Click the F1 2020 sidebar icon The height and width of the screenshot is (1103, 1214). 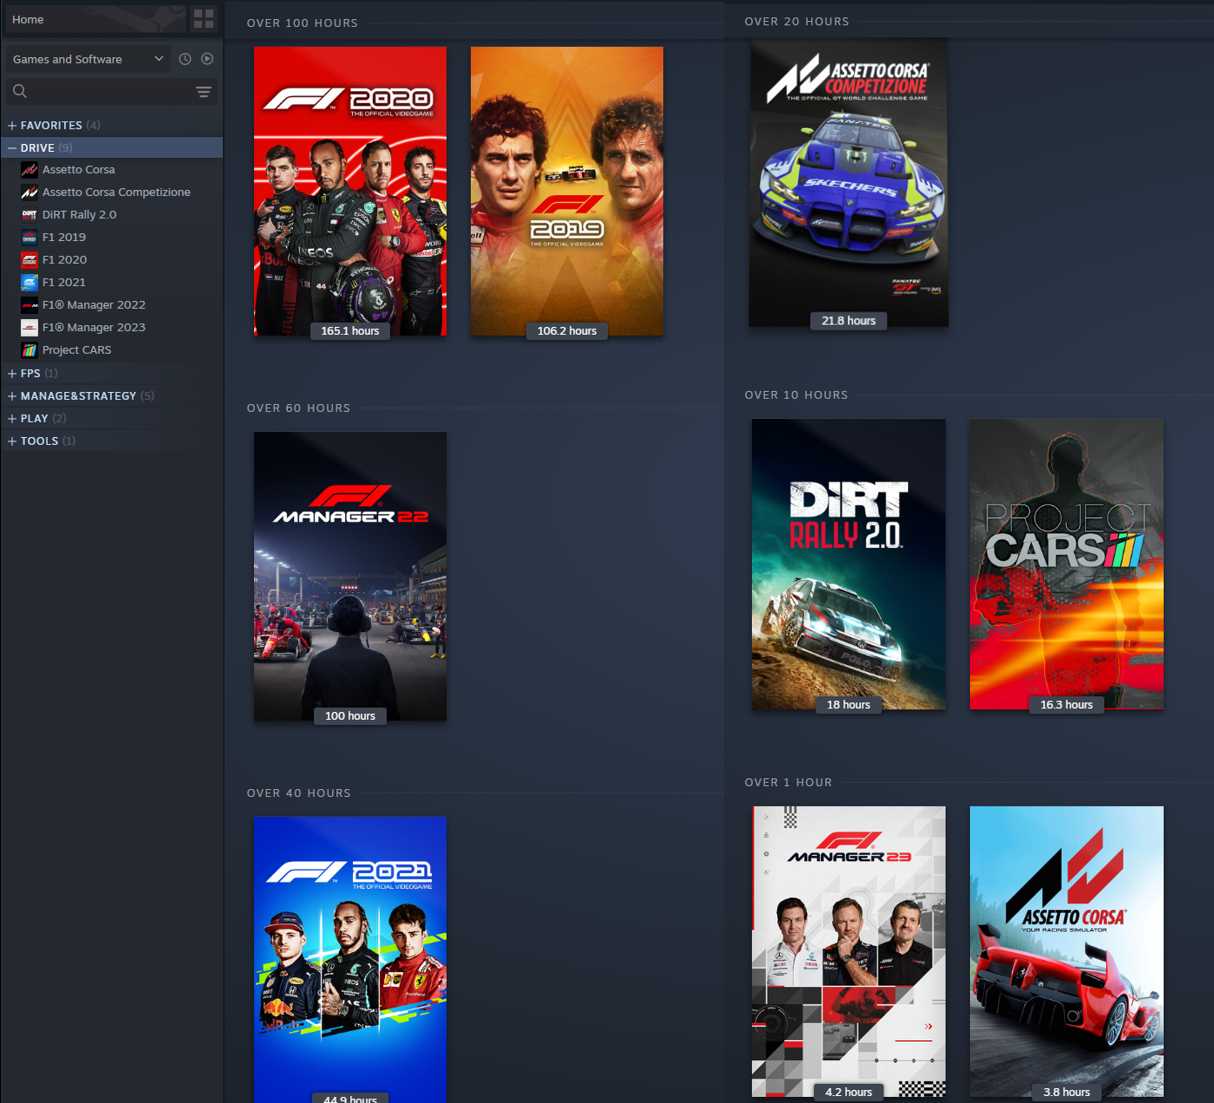click(30, 260)
